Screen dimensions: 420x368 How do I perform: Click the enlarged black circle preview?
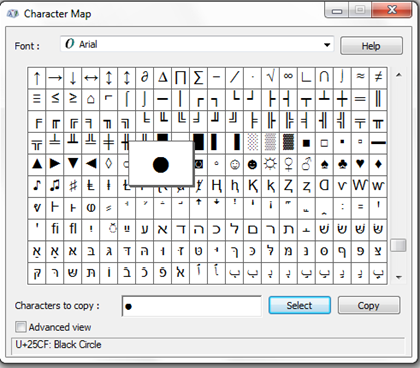[161, 164]
